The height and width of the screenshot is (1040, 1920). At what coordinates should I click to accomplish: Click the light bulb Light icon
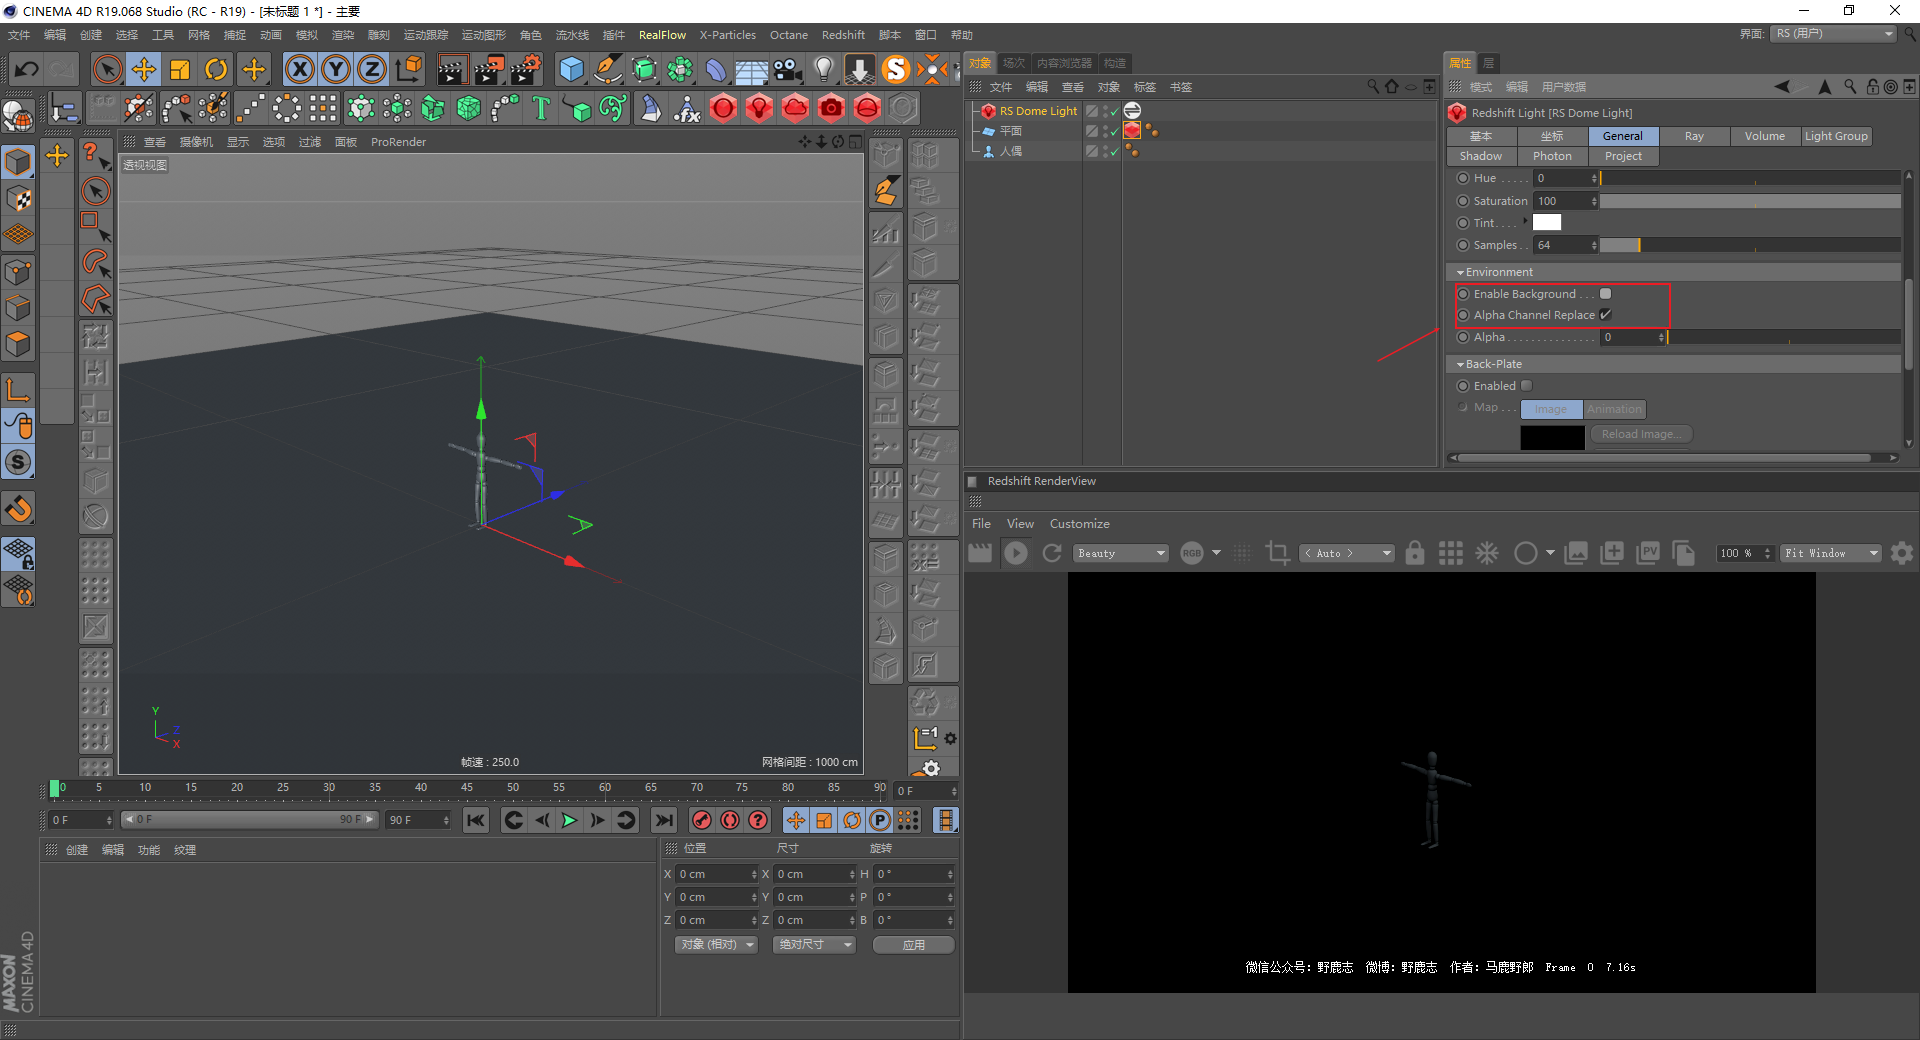(823, 69)
